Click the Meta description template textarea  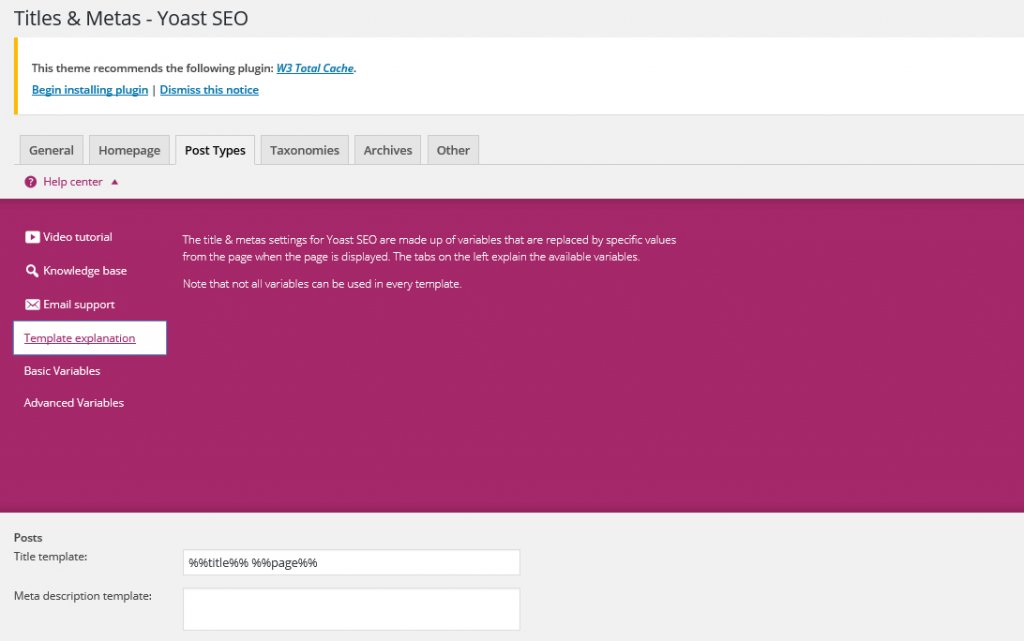351,610
